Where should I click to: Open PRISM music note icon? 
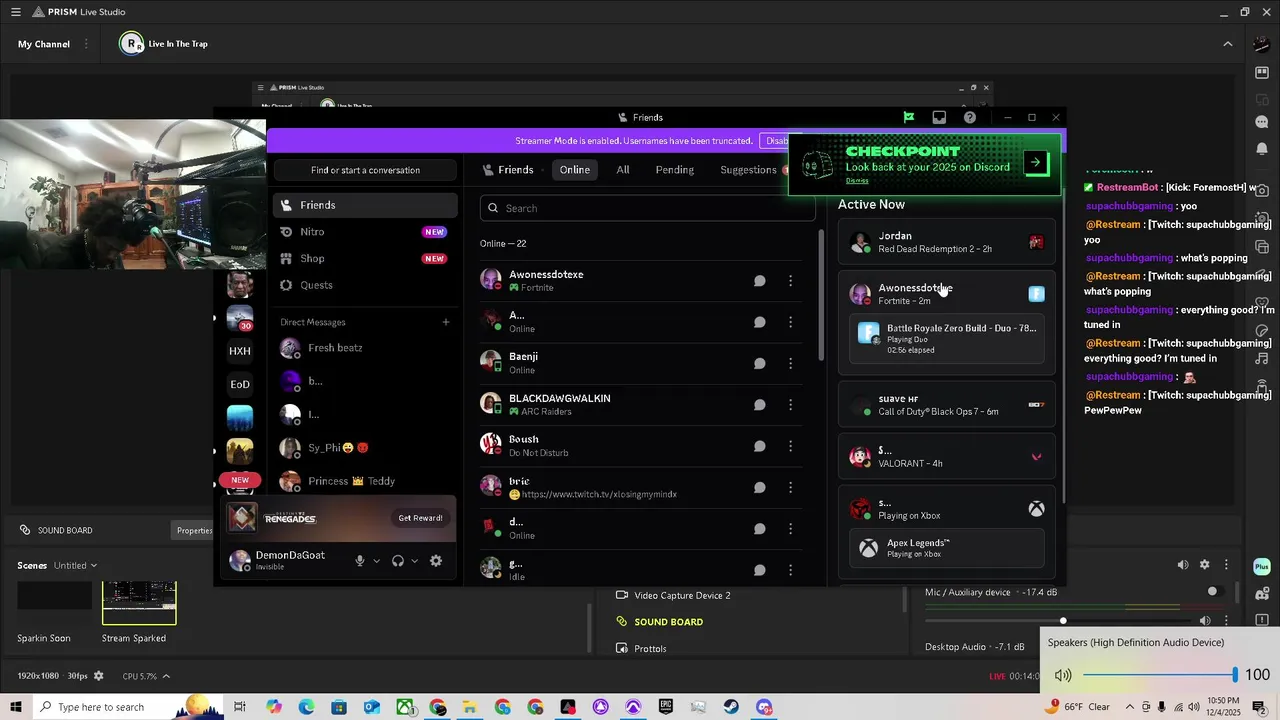tap(1262, 358)
